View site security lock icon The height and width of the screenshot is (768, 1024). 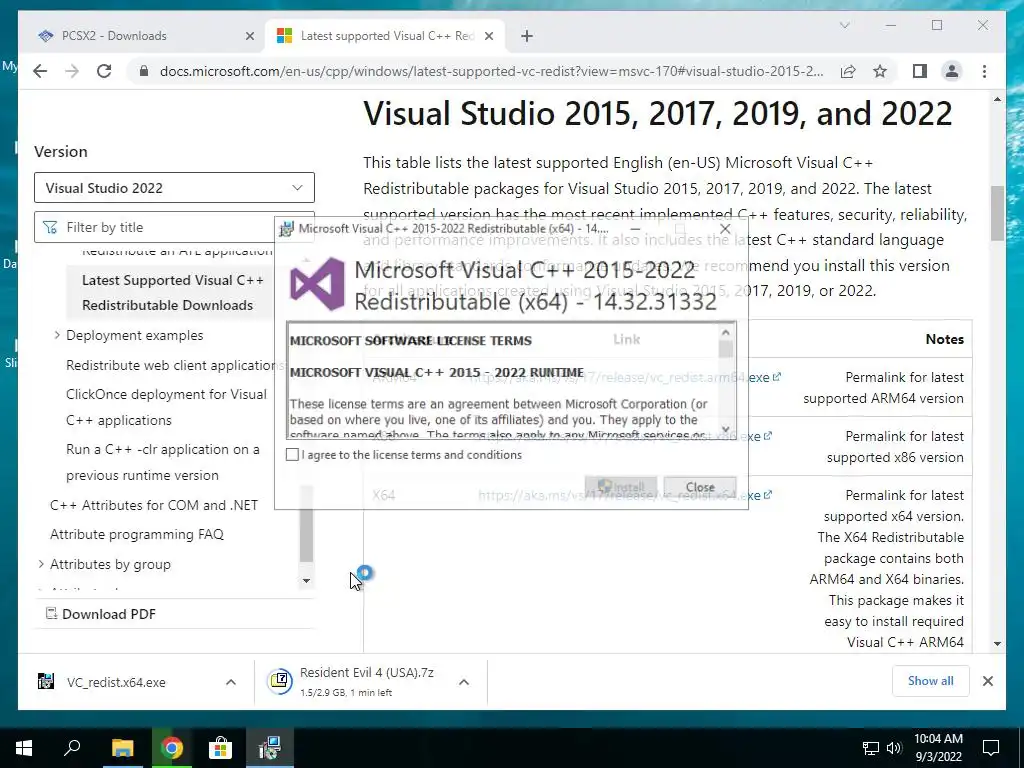[144, 71]
